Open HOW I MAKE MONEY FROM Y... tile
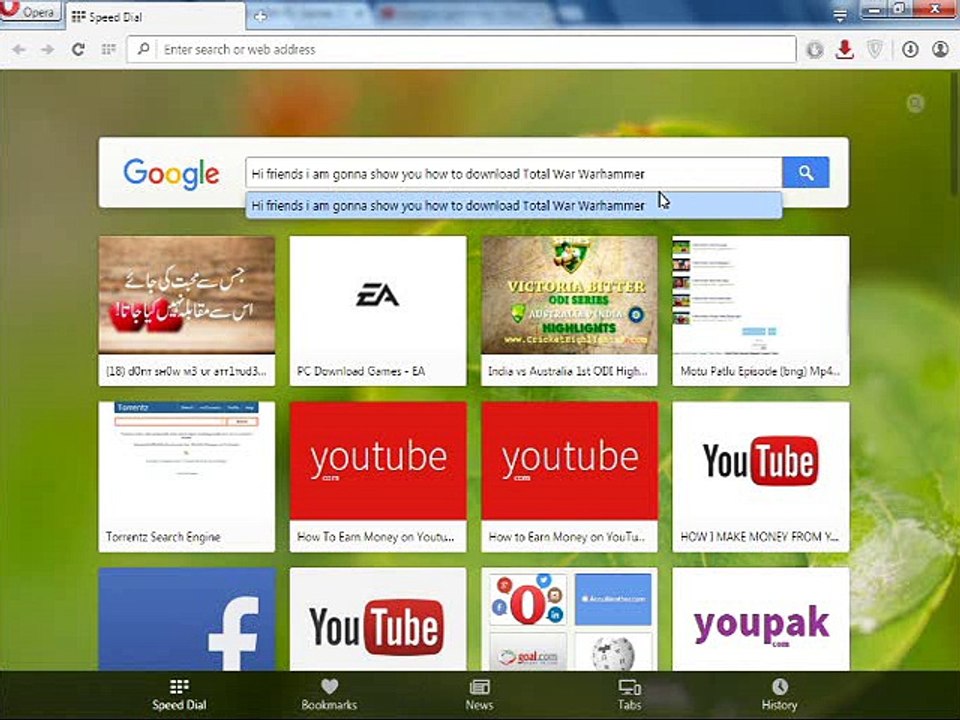Viewport: 960px width, 720px height. pos(760,477)
